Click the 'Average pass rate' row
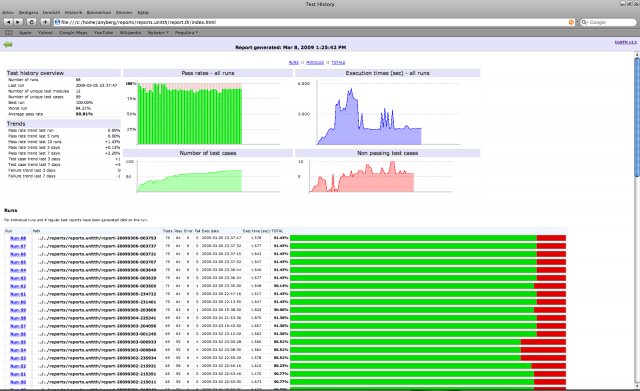Screen dimensions: 640x391 [x=63, y=114]
